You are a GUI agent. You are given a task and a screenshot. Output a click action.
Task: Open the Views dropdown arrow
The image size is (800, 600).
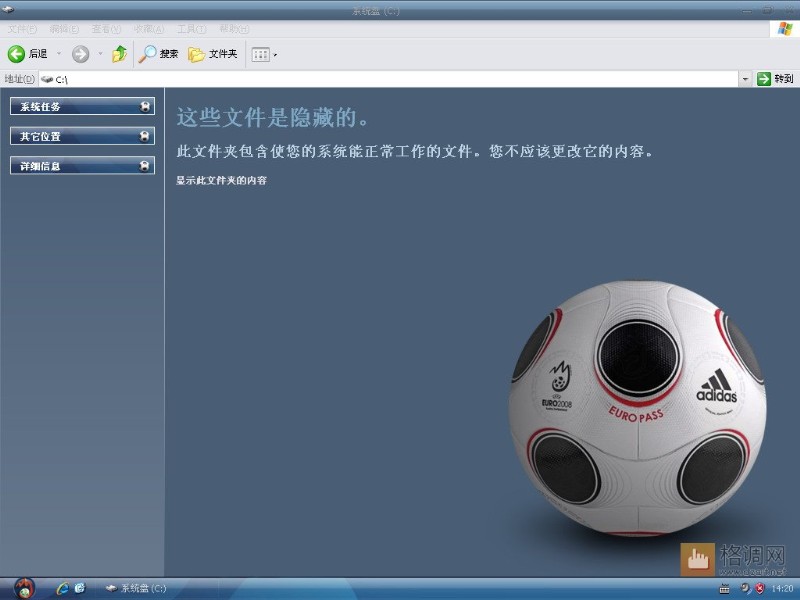point(275,55)
